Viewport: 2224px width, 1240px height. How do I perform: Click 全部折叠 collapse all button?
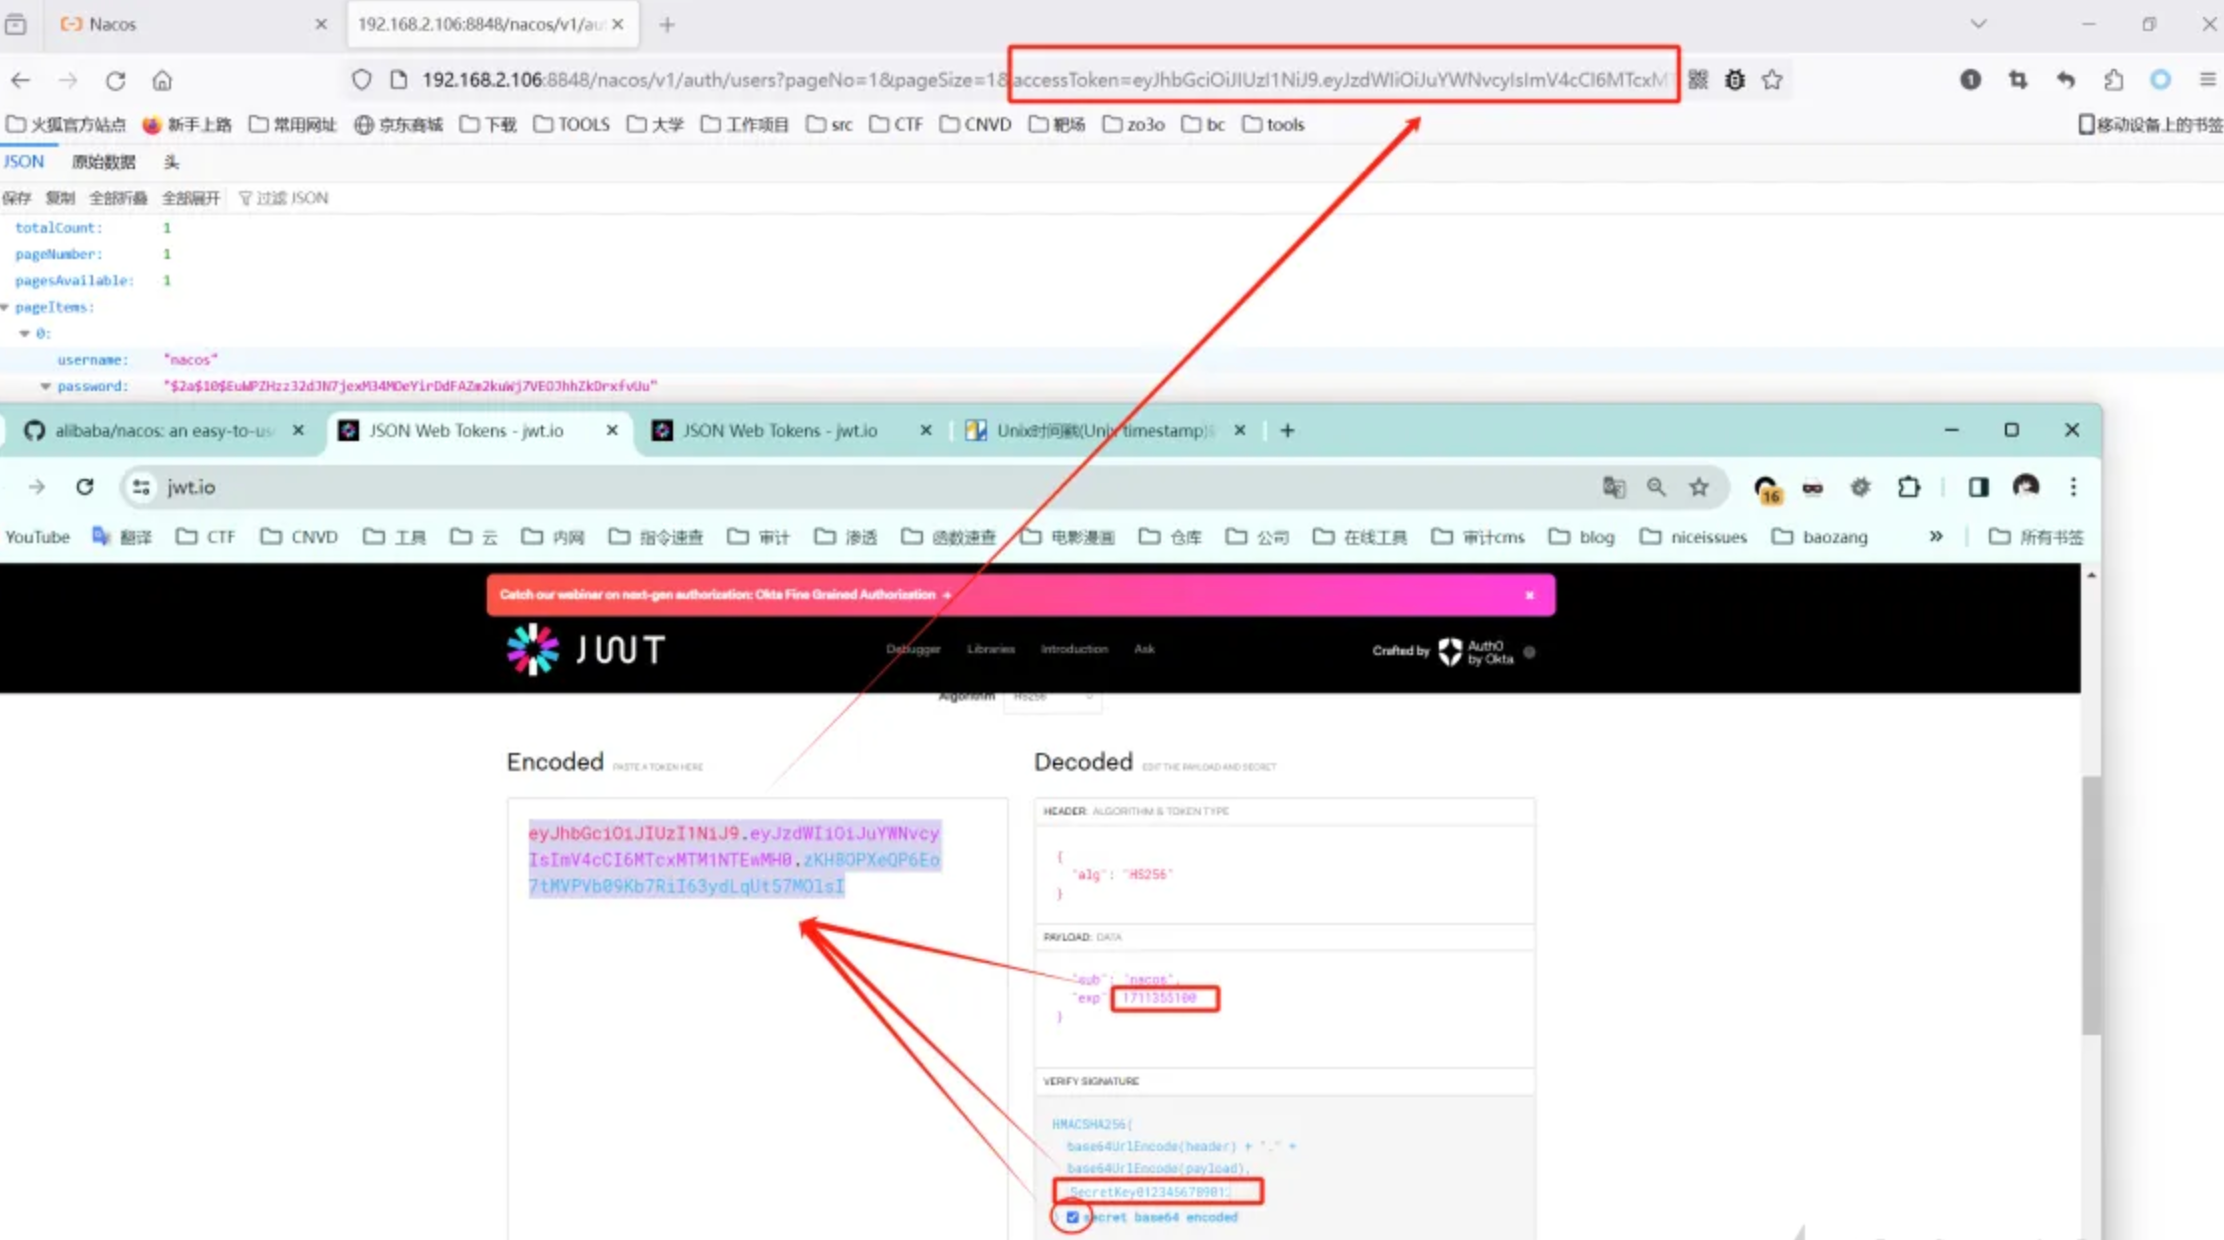(x=117, y=198)
